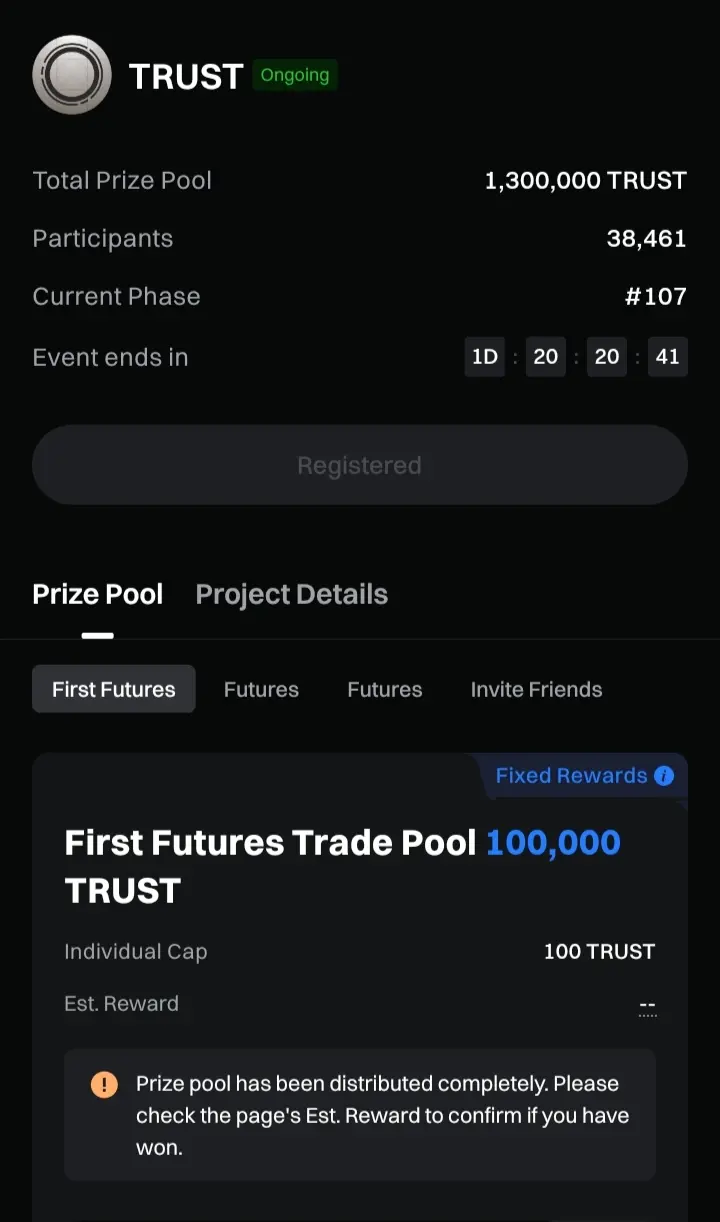720x1222 pixels.
Task: Switch to the Prize Pool tab
Action: pyautogui.click(x=97, y=594)
